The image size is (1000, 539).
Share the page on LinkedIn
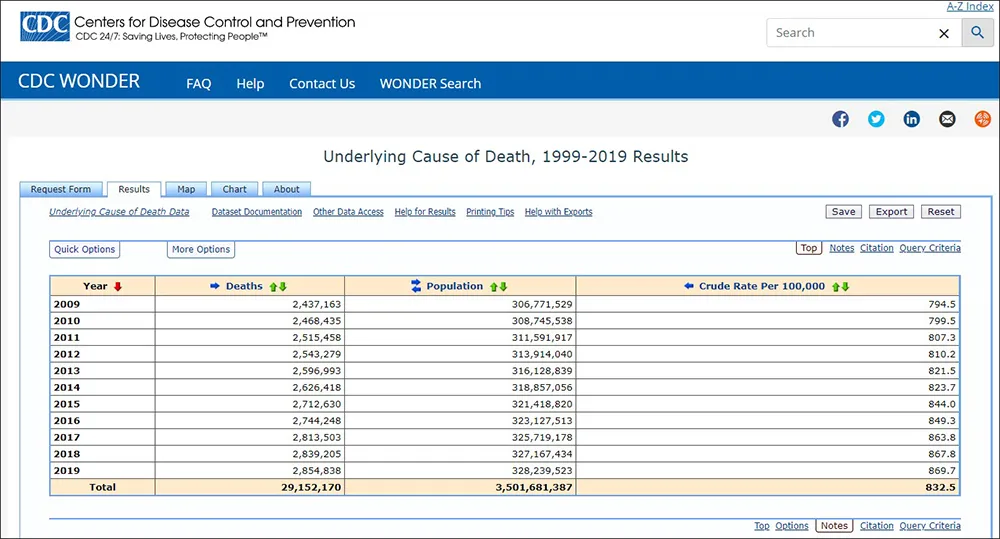click(911, 119)
